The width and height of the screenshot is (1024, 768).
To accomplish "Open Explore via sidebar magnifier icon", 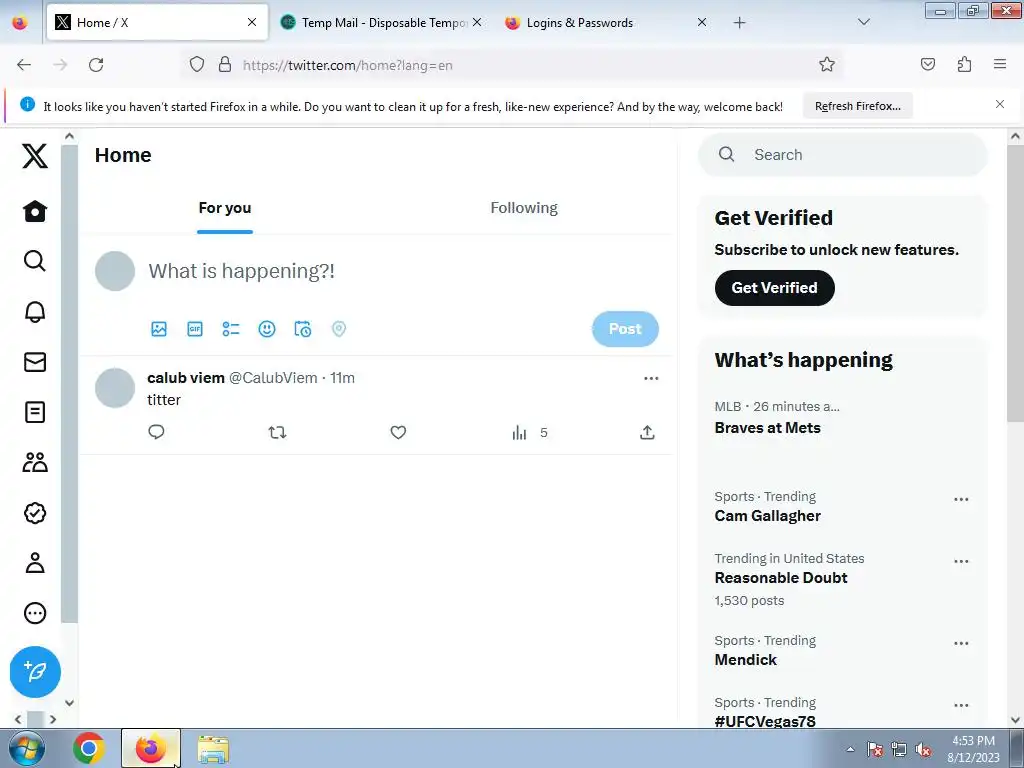I will tap(35, 261).
